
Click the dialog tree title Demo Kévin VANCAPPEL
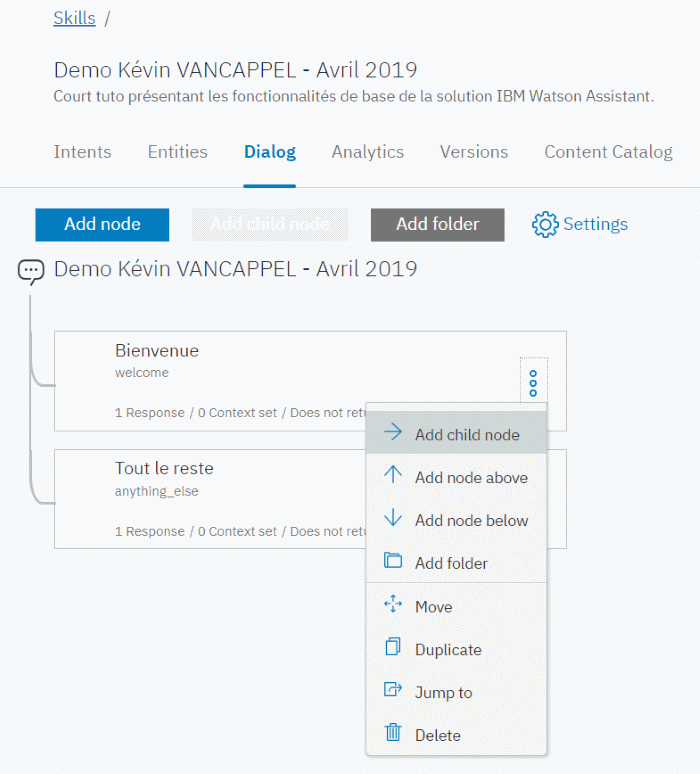pos(235,269)
